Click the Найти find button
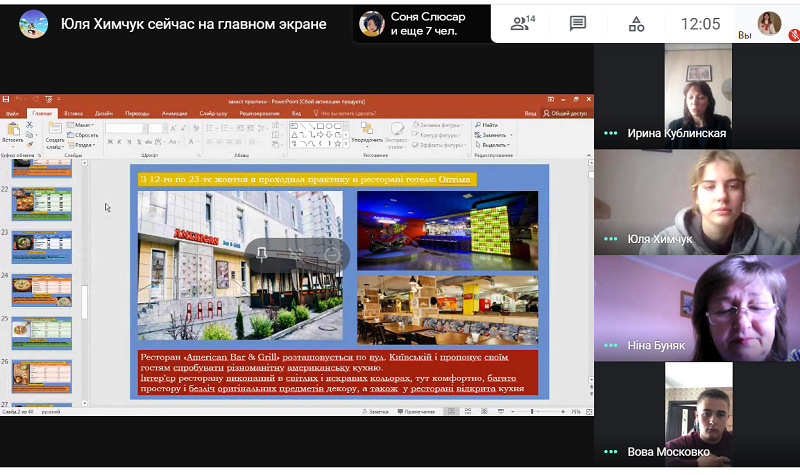This screenshot has height=475, width=800. 486,125
